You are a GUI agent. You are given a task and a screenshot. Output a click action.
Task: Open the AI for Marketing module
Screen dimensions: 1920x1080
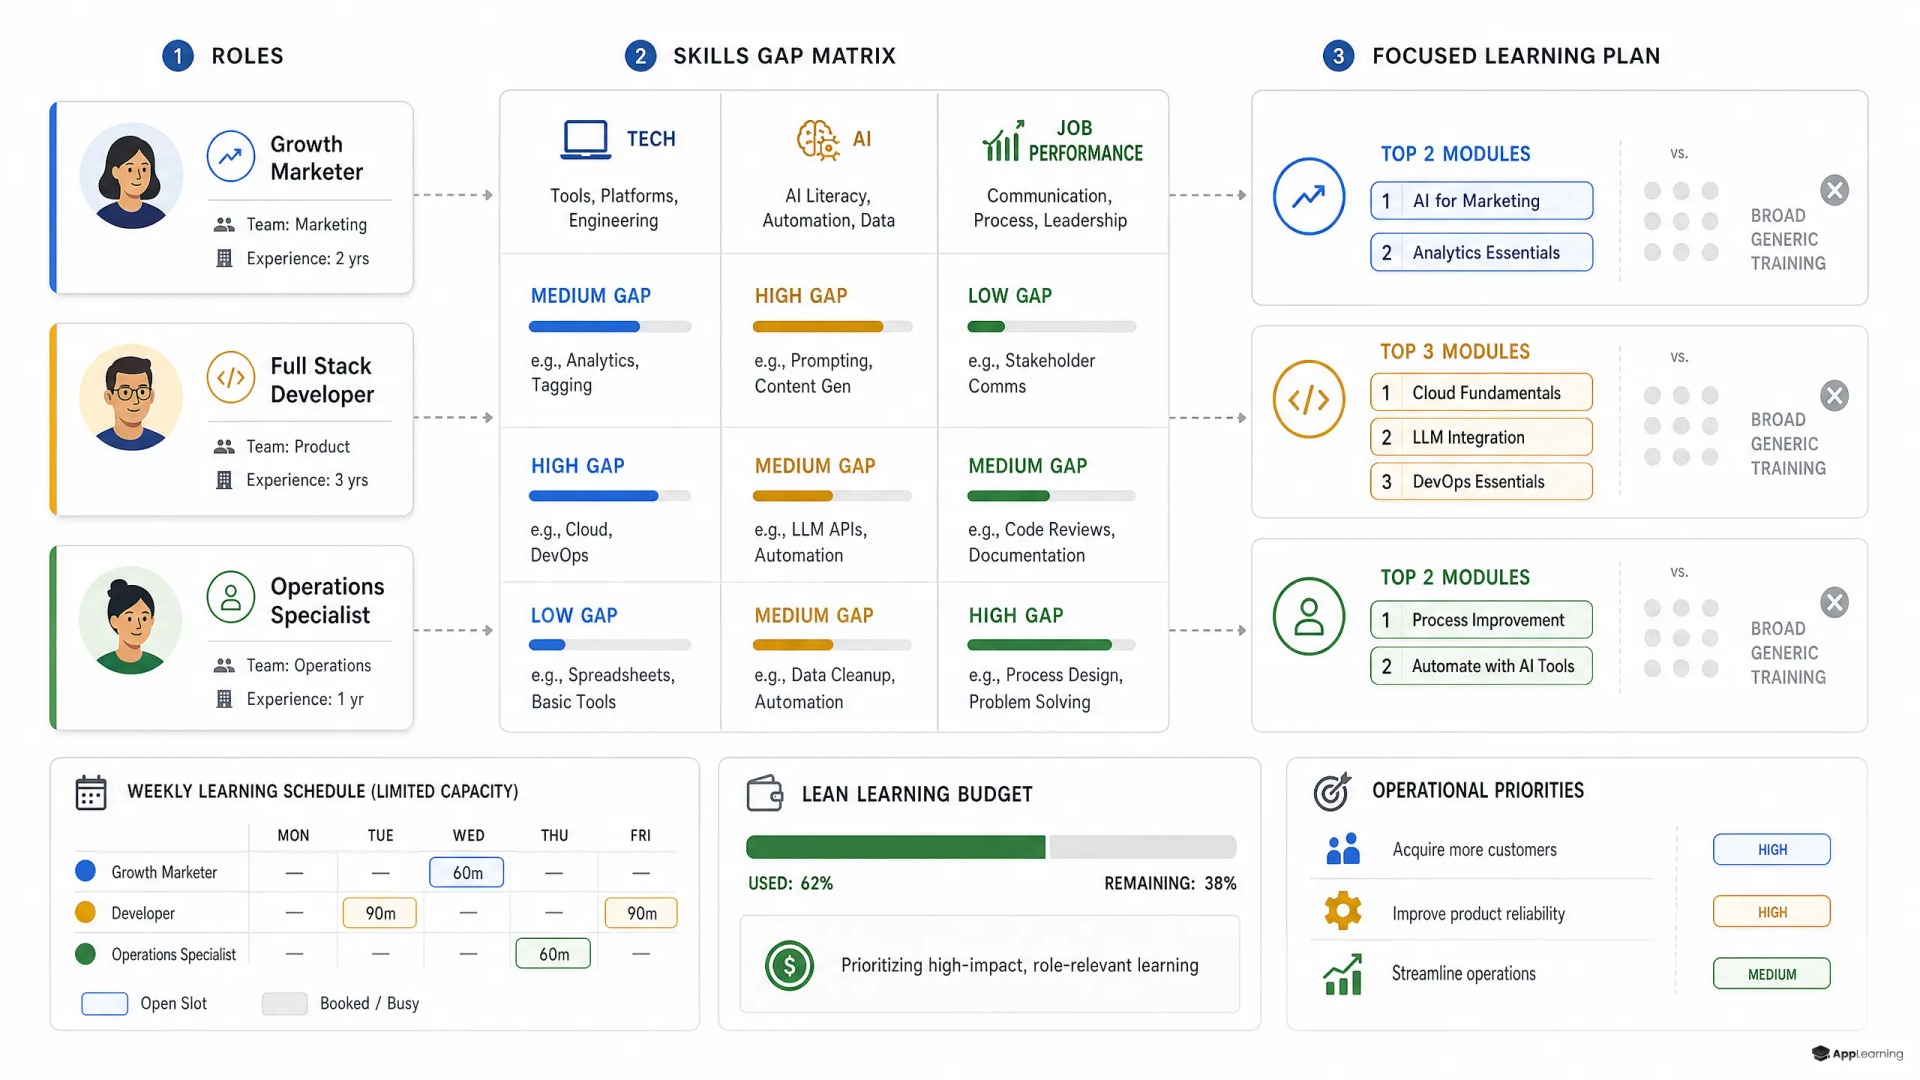[1481, 201]
